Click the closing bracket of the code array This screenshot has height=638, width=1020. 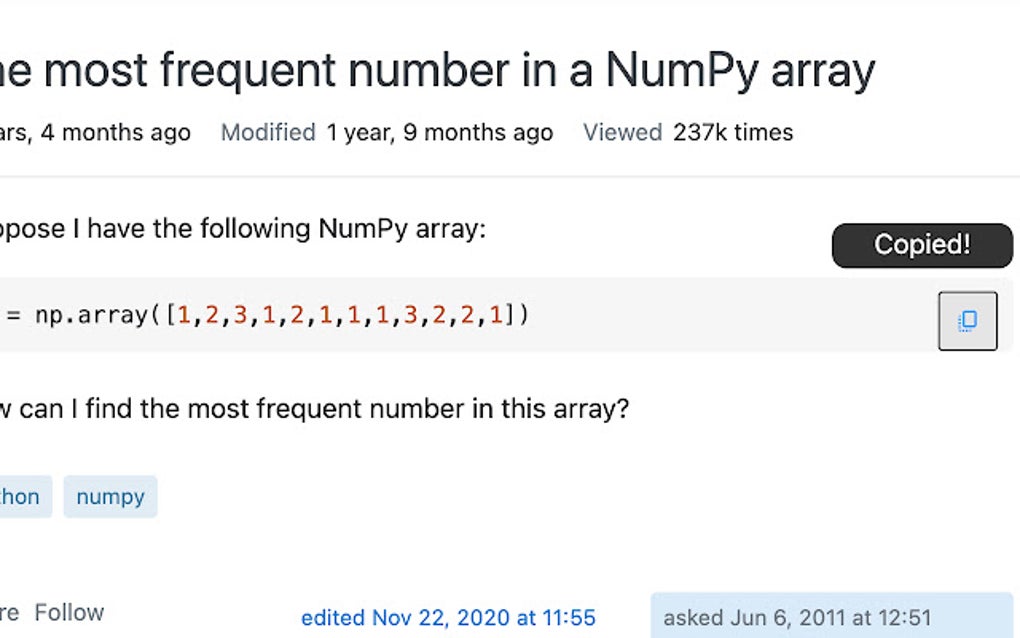(x=511, y=316)
